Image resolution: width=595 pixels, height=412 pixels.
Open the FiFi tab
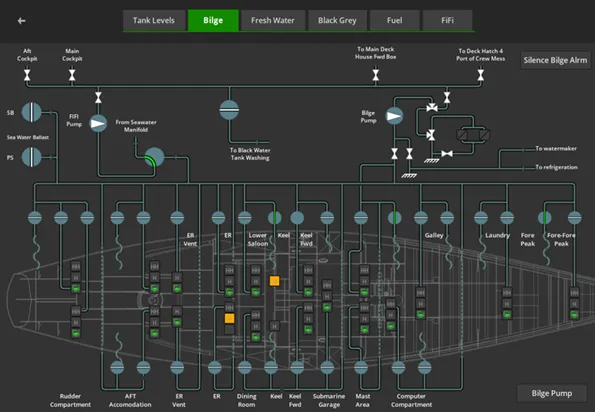(447, 20)
